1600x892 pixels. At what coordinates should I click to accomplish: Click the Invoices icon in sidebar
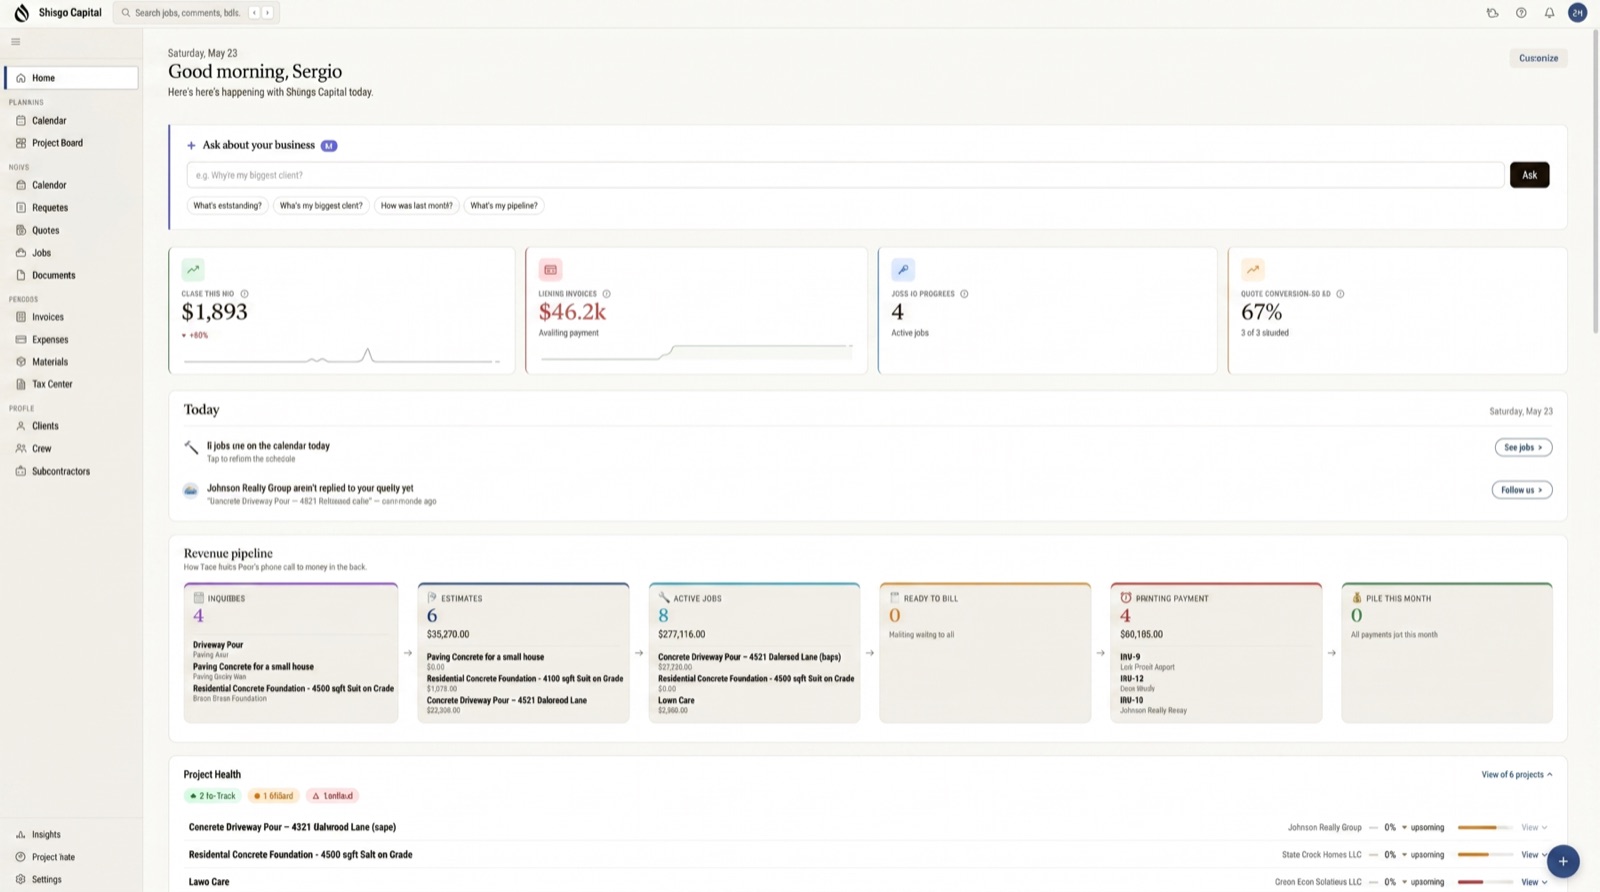(21, 317)
